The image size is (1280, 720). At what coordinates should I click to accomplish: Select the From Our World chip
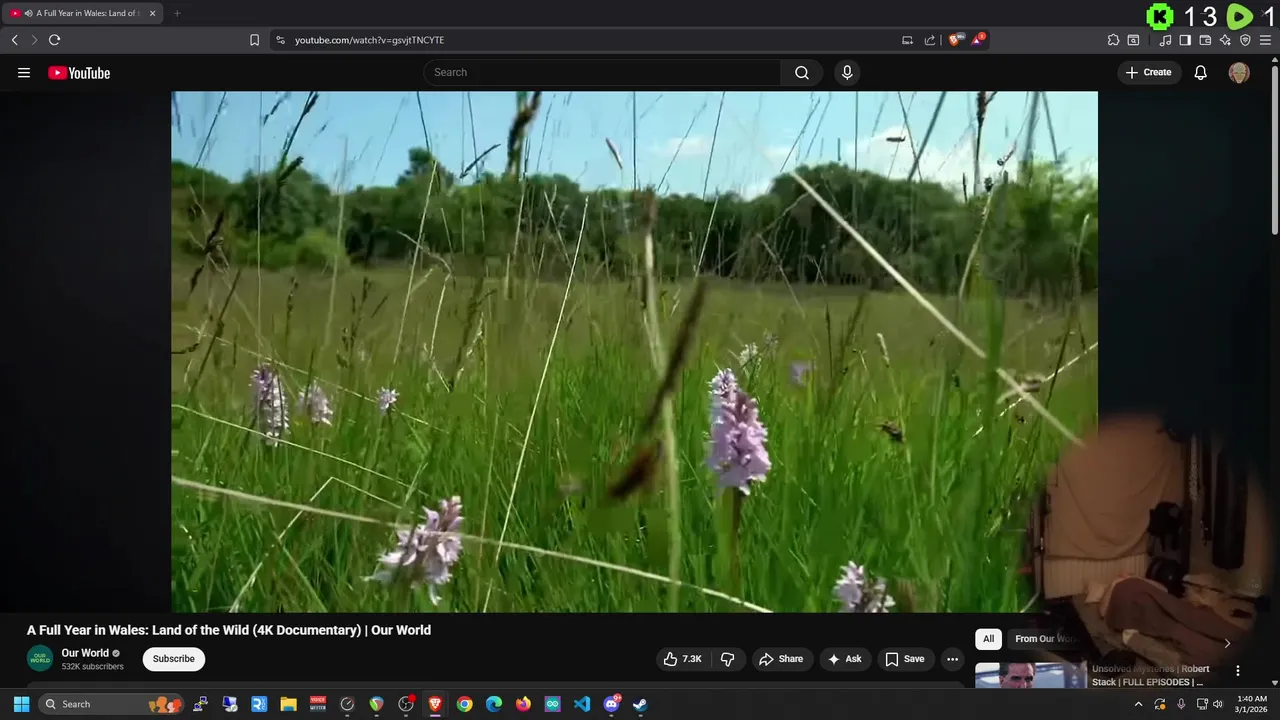[x=1047, y=639]
